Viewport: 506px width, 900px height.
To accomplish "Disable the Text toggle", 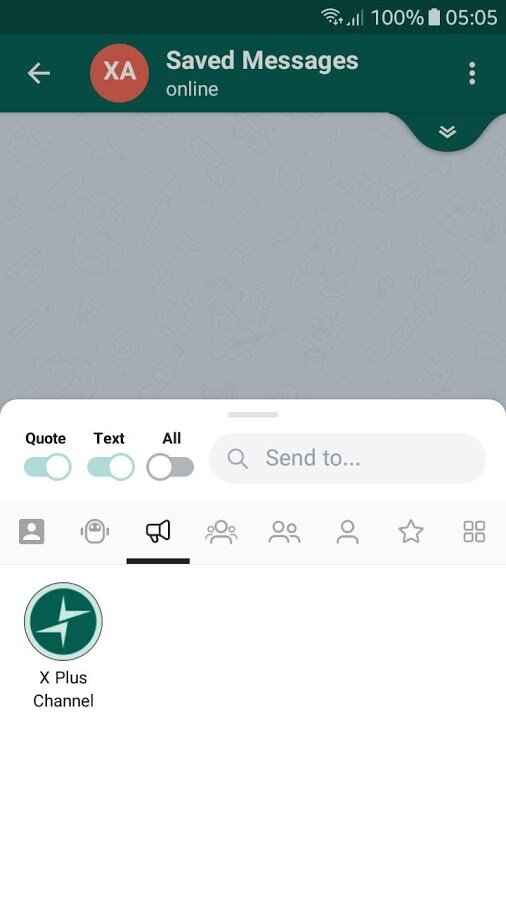I will pos(111,467).
